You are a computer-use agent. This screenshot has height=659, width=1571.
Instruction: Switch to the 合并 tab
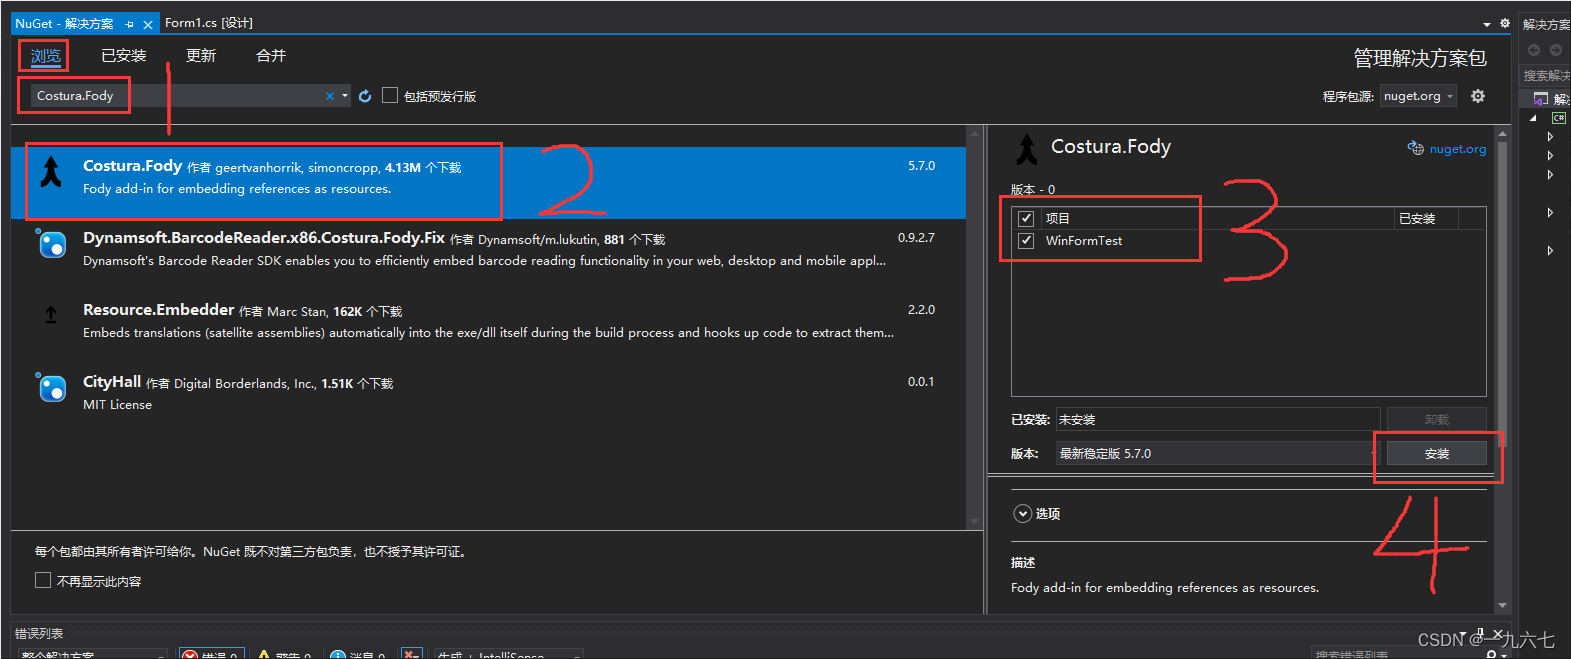(271, 56)
